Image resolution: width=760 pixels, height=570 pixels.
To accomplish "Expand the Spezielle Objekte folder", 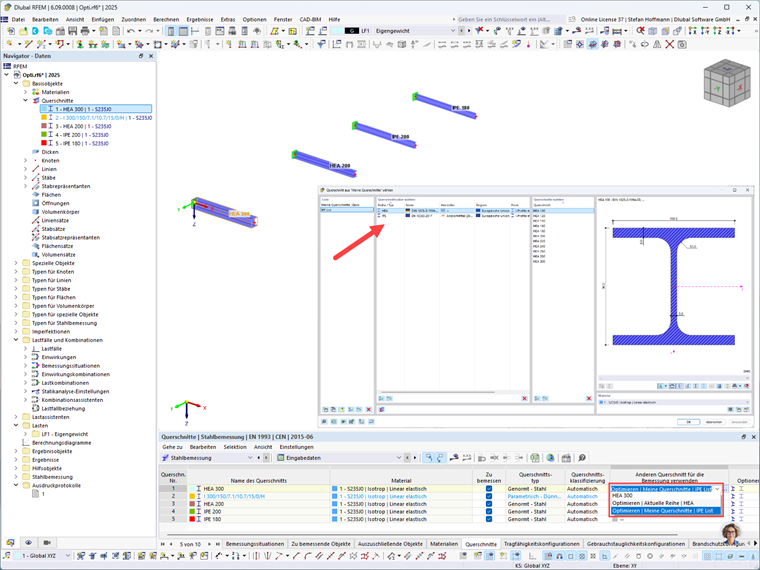I will (x=16, y=263).
